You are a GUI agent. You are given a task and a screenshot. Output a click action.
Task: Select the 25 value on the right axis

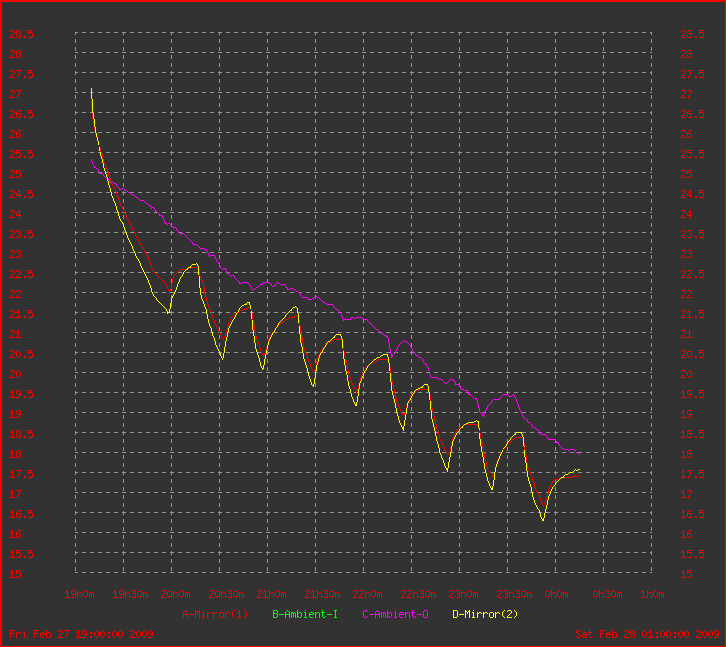[x=686, y=174]
